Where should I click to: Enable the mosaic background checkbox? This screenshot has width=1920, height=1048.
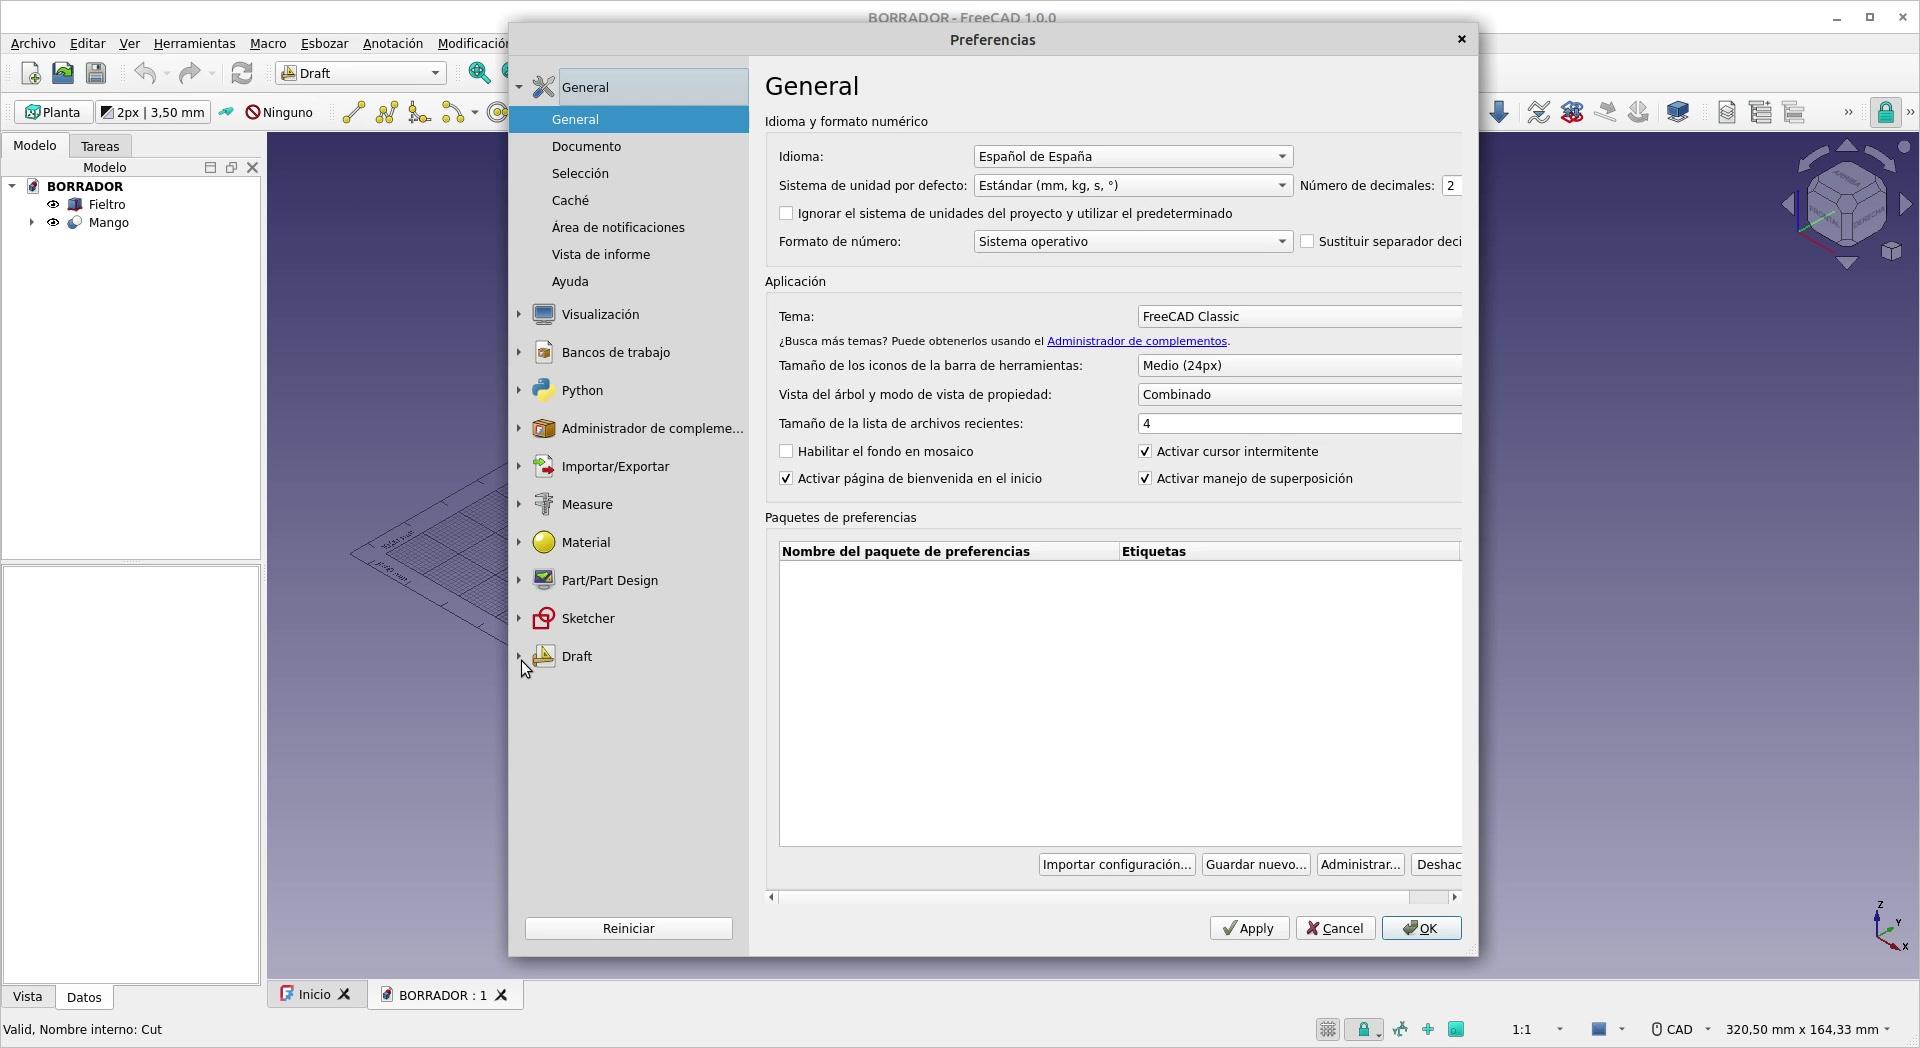point(786,452)
